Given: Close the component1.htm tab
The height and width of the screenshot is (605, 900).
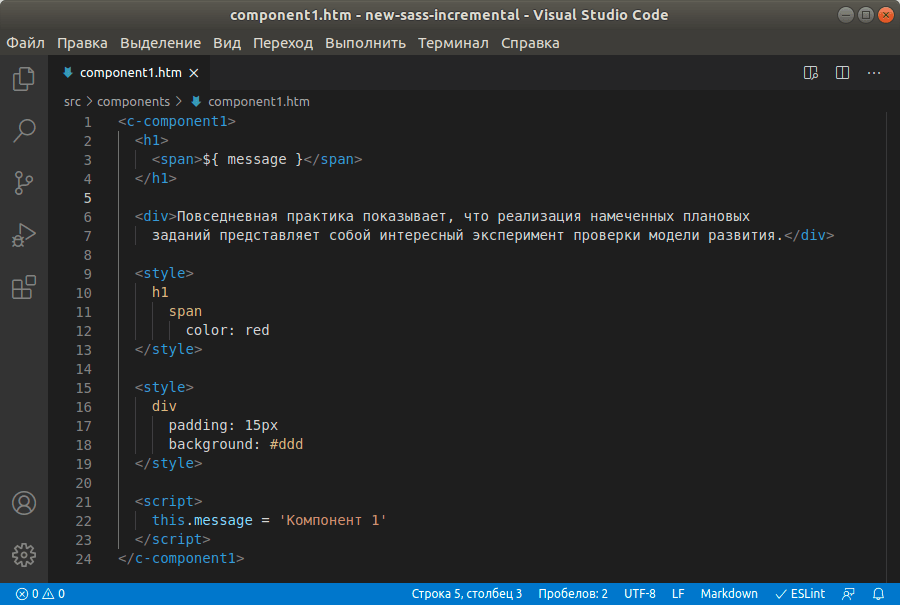Looking at the screenshot, I should [x=194, y=73].
